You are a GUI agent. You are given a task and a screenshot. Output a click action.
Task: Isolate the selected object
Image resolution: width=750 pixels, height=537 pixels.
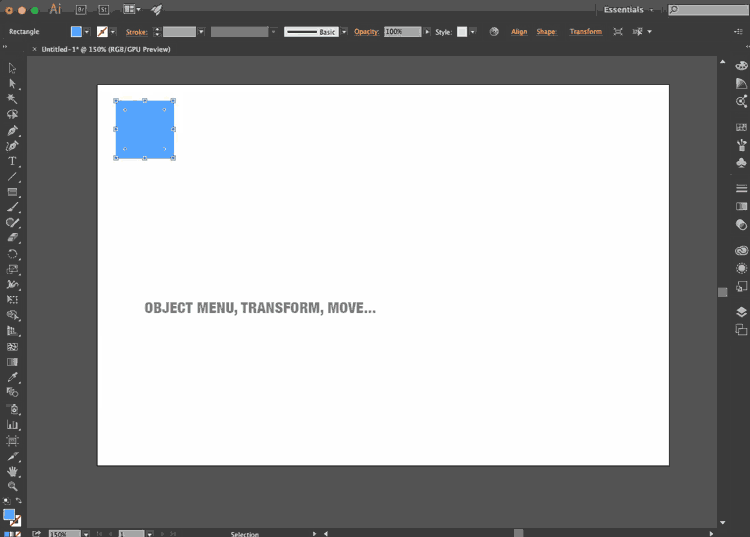[x=618, y=32]
